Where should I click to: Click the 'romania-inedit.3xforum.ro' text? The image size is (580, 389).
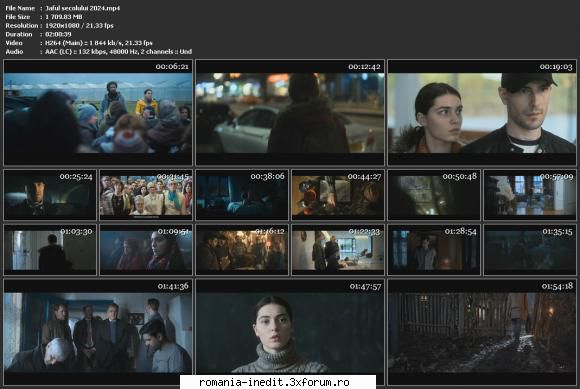pos(274,382)
